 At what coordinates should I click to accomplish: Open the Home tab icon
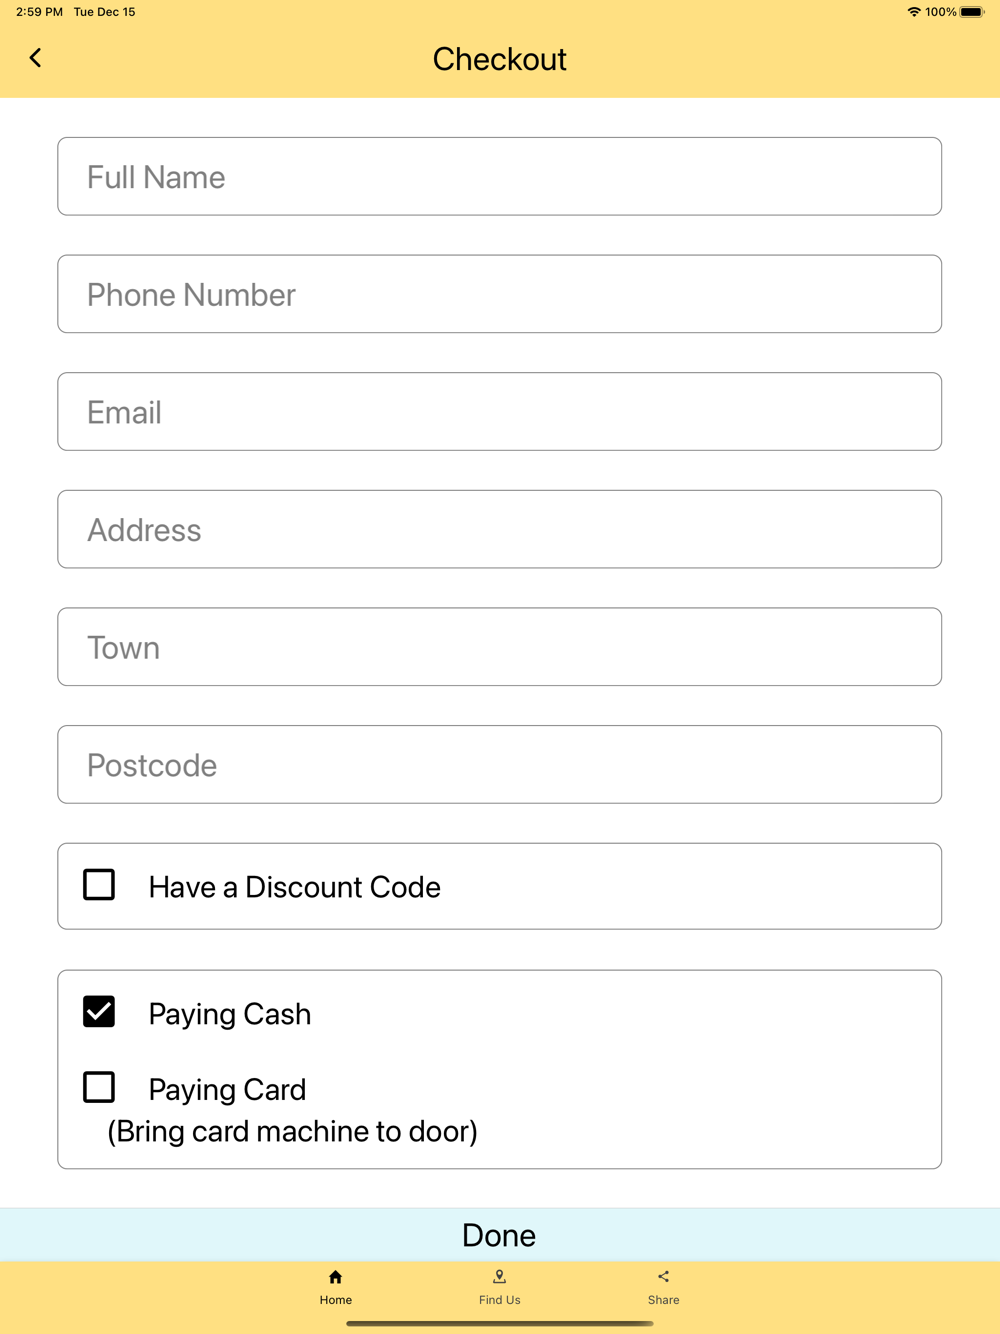pos(336,1277)
